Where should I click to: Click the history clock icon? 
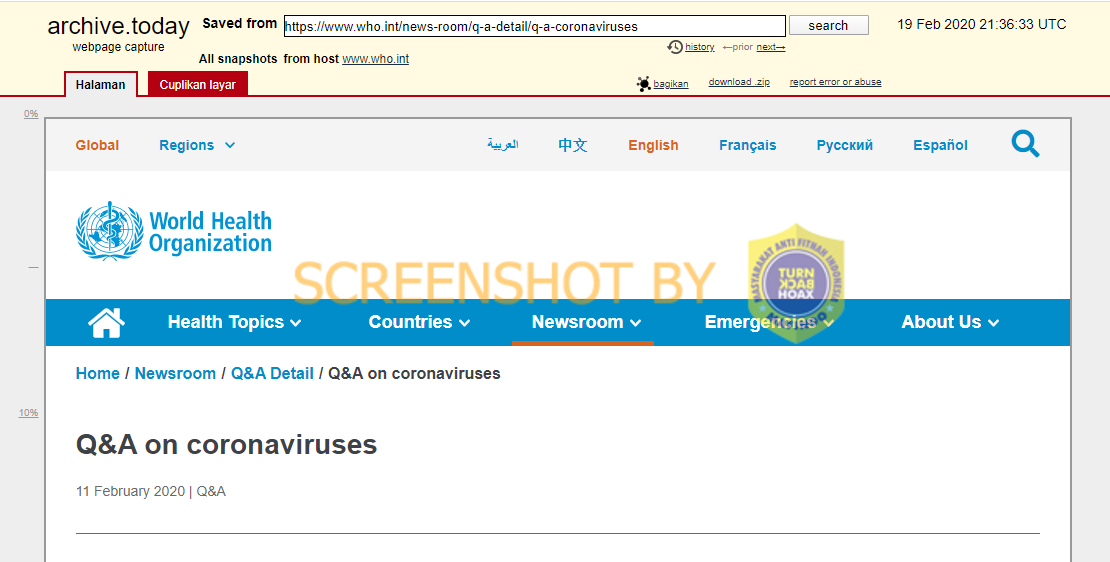tap(675, 47)
